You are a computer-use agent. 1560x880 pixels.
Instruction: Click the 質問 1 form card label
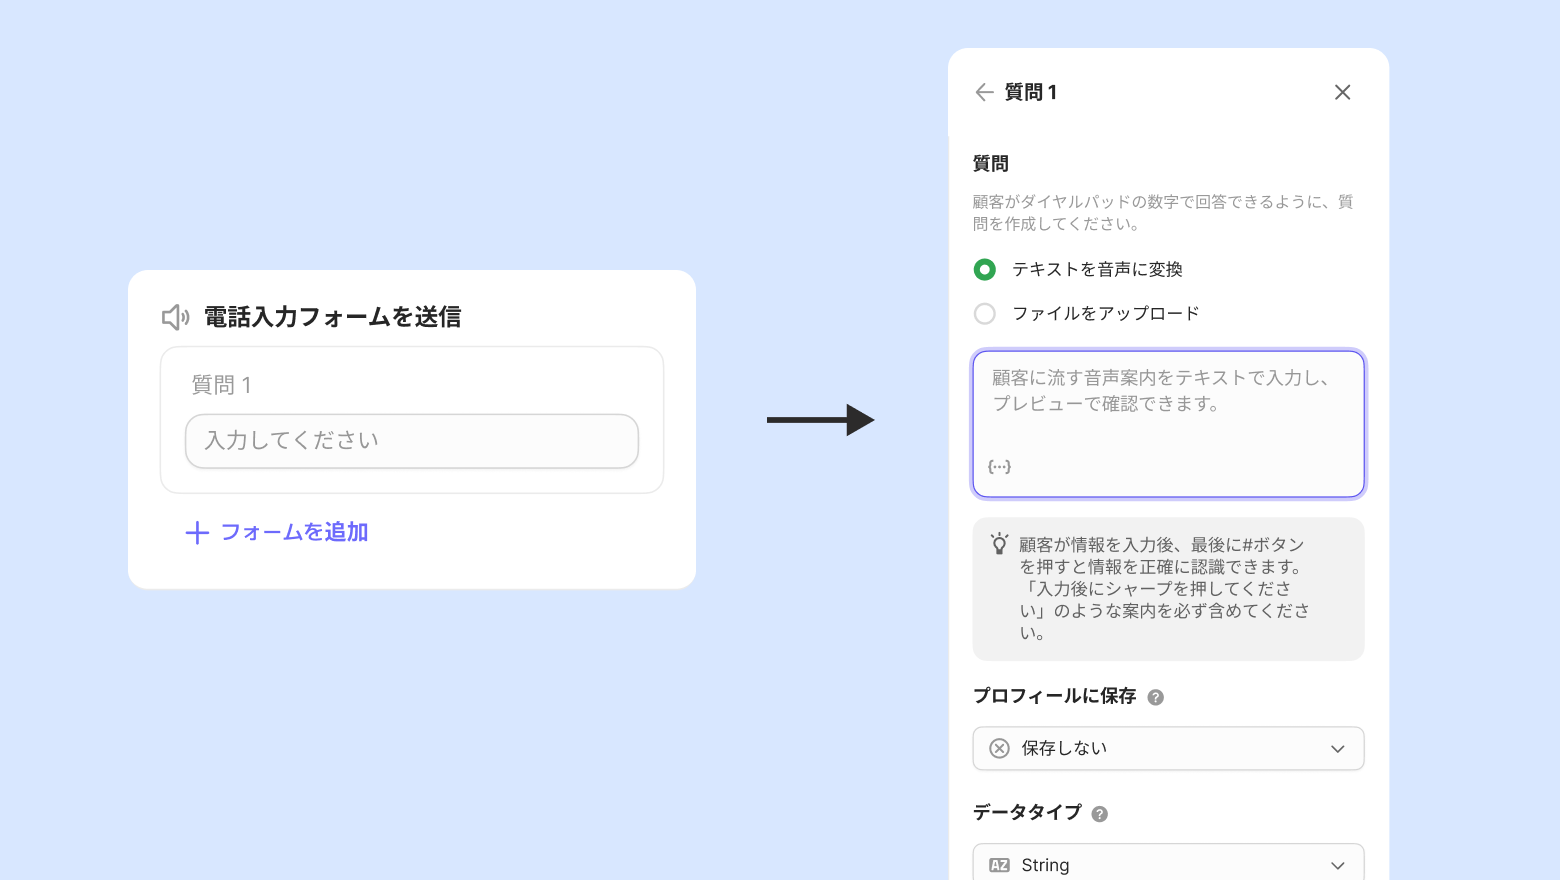click(x=222, y=385)
